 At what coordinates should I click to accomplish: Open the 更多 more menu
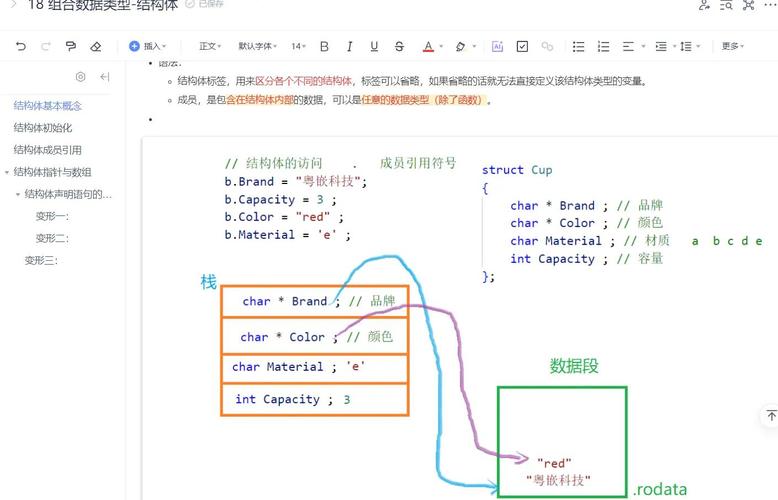[x=732, y=46]
